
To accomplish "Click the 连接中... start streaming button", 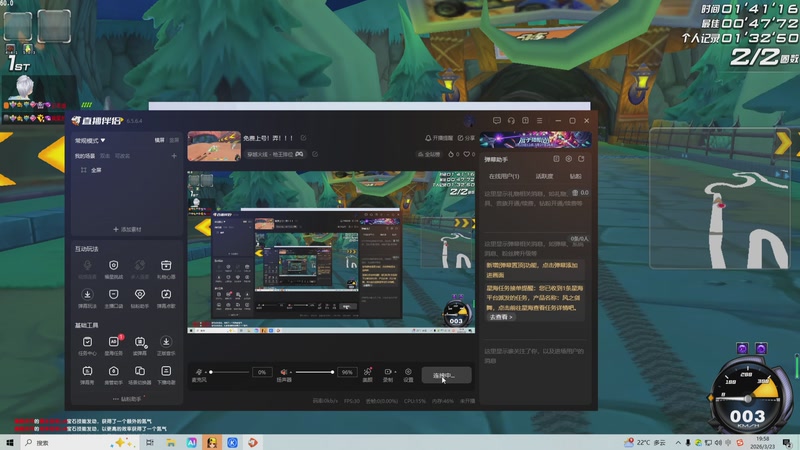I will click(x=446, y=376).
